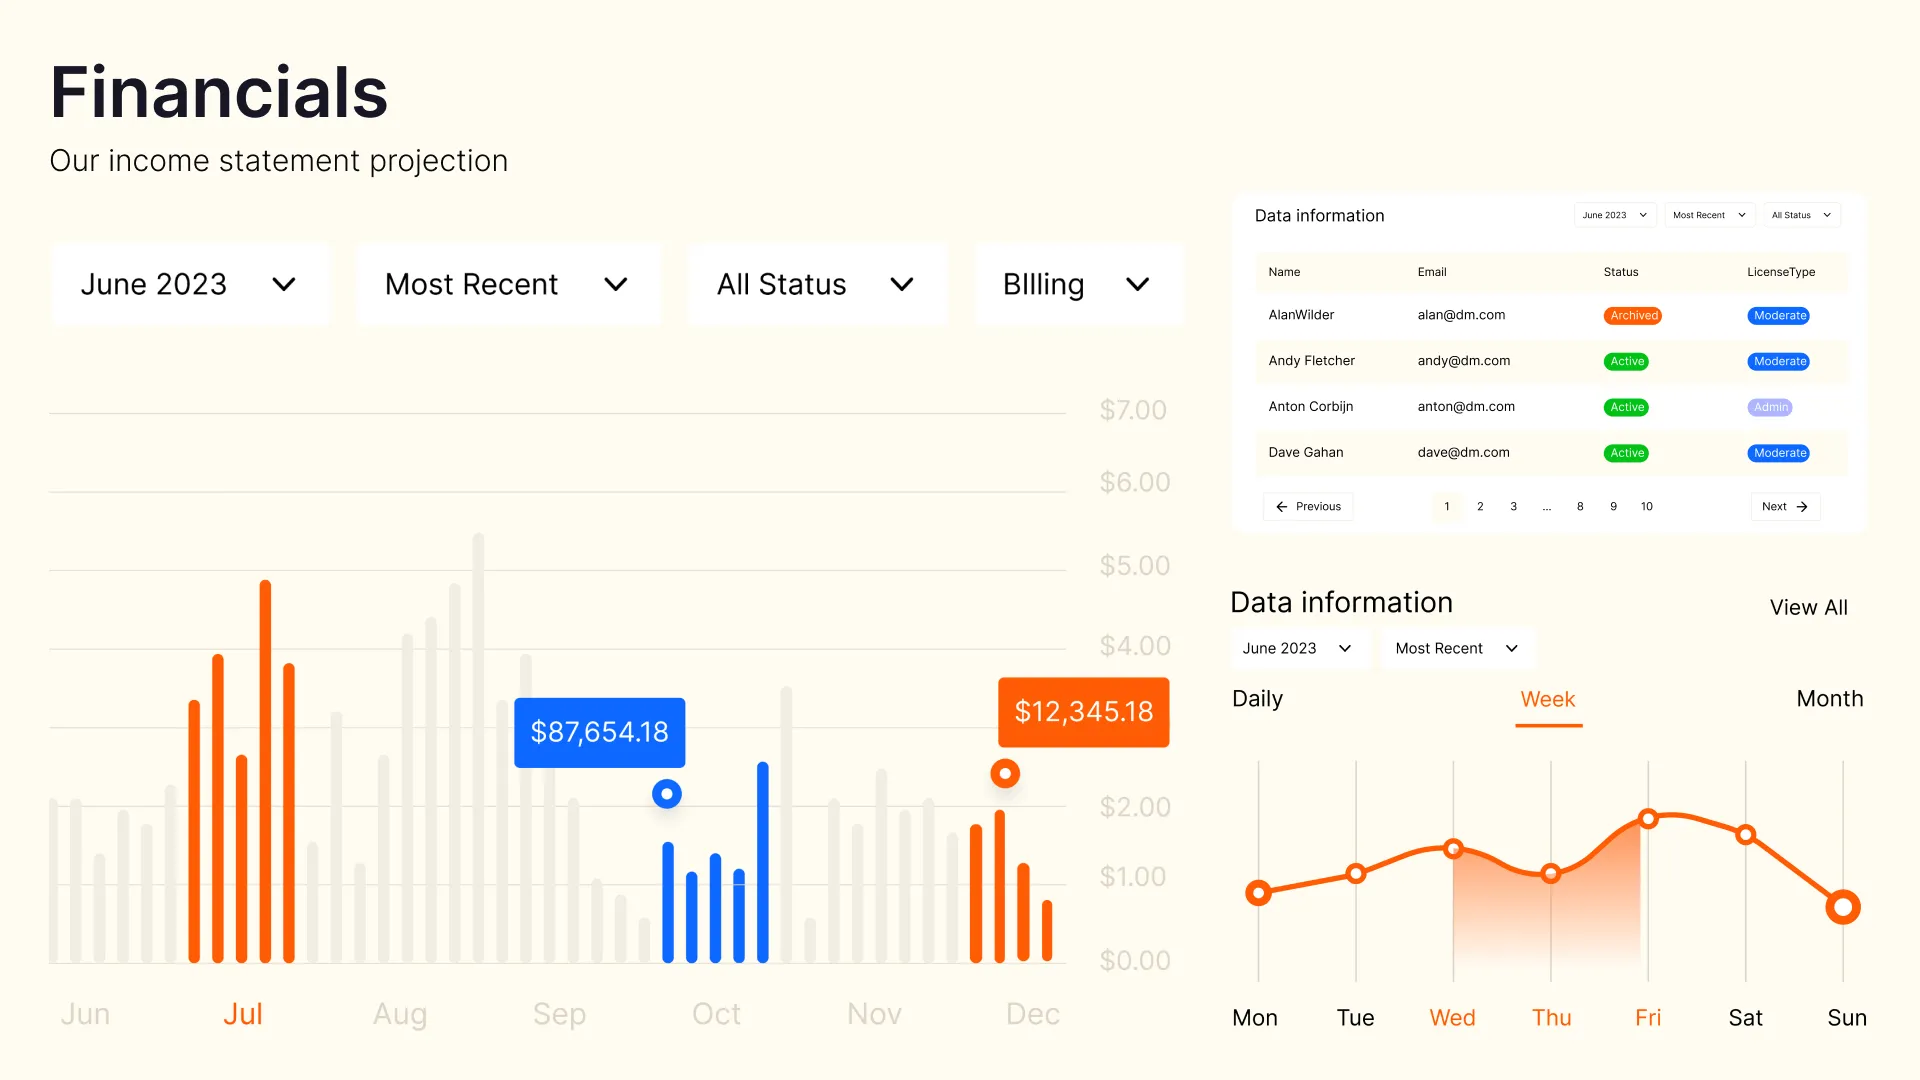Select the Jul month label on bar chart
This screenshot has width=1920, height=1080.
point(243,1015)
